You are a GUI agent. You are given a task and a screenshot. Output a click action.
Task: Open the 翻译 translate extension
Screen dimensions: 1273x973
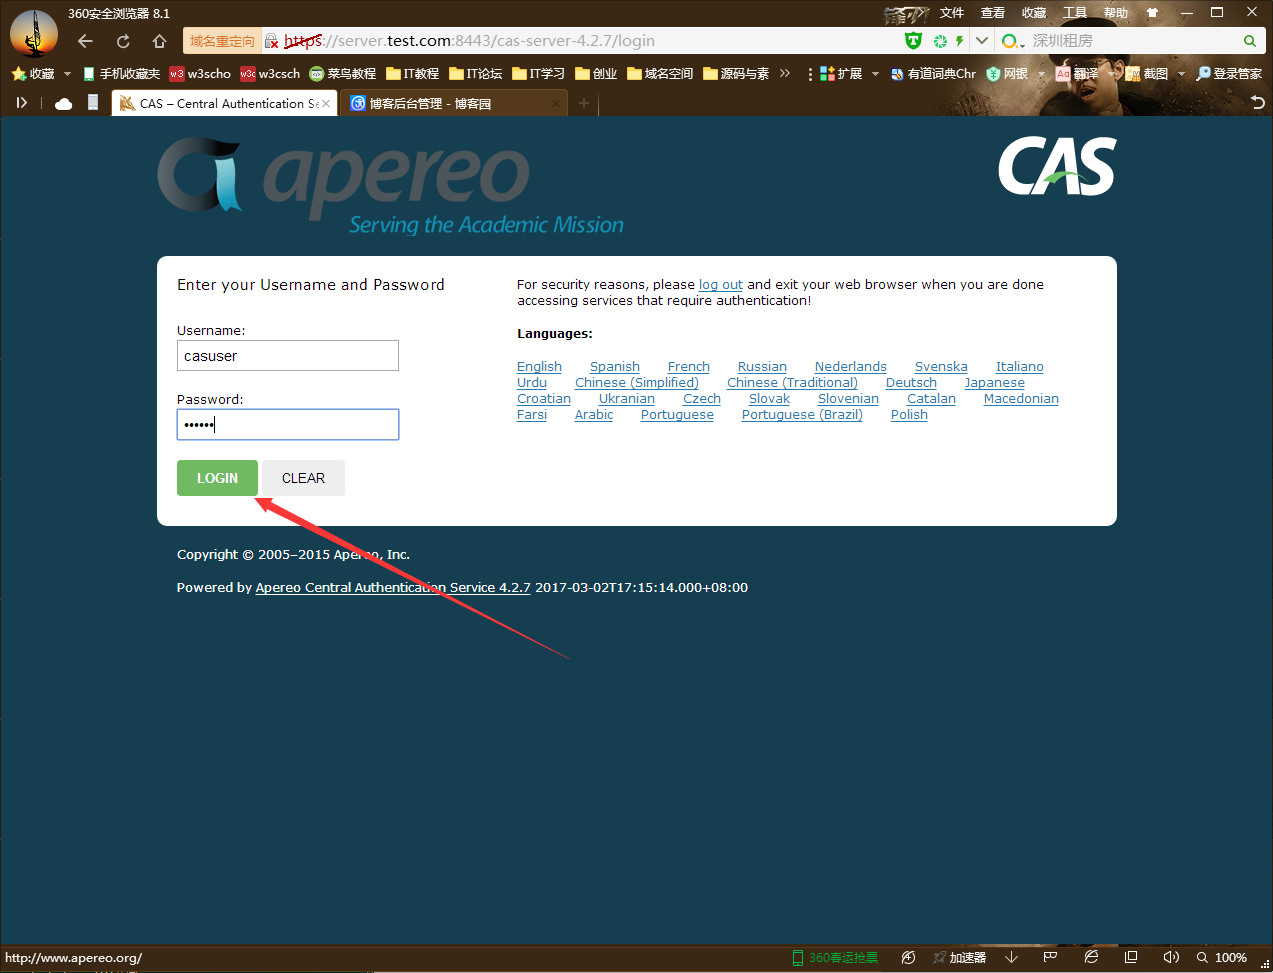pyautogui.click(x=1077, y=74)
